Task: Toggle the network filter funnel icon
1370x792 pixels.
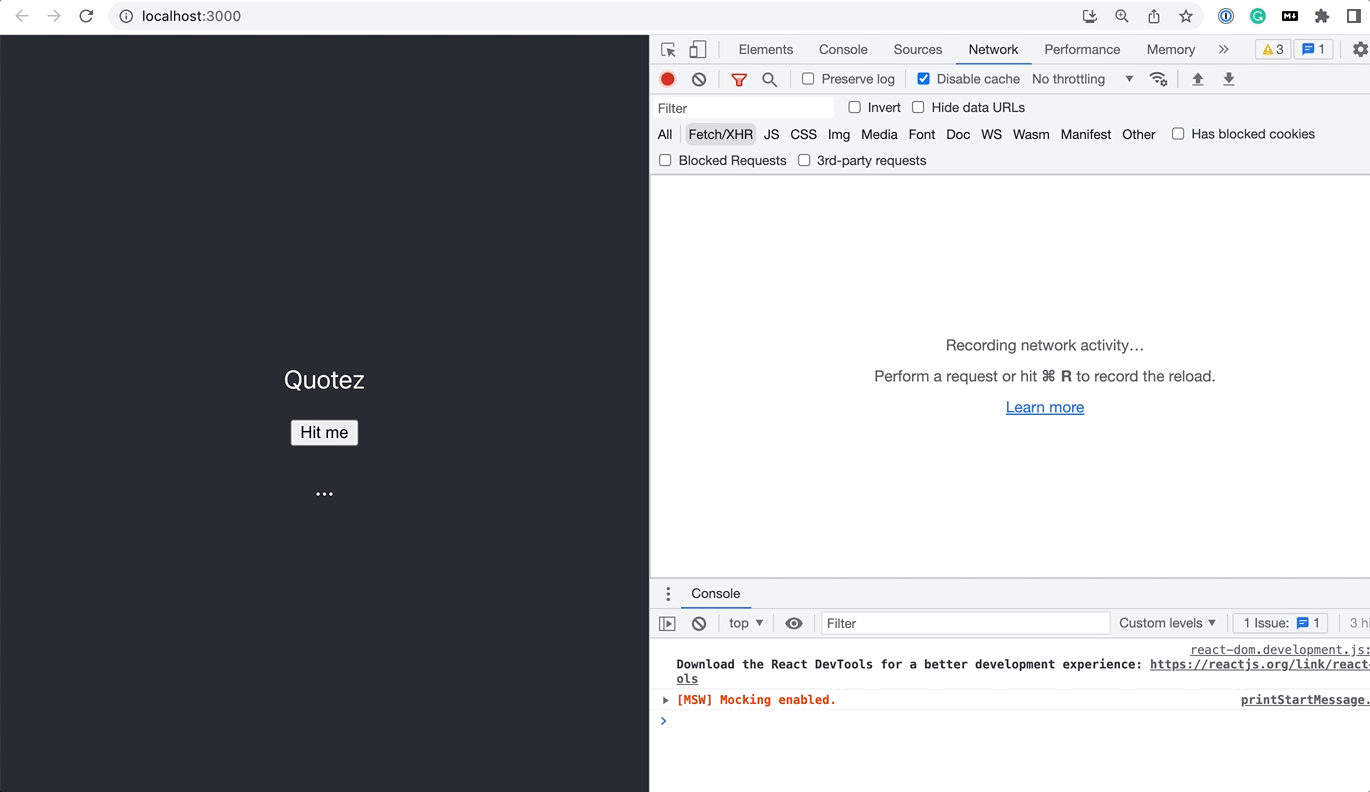Action: point(739,79)
